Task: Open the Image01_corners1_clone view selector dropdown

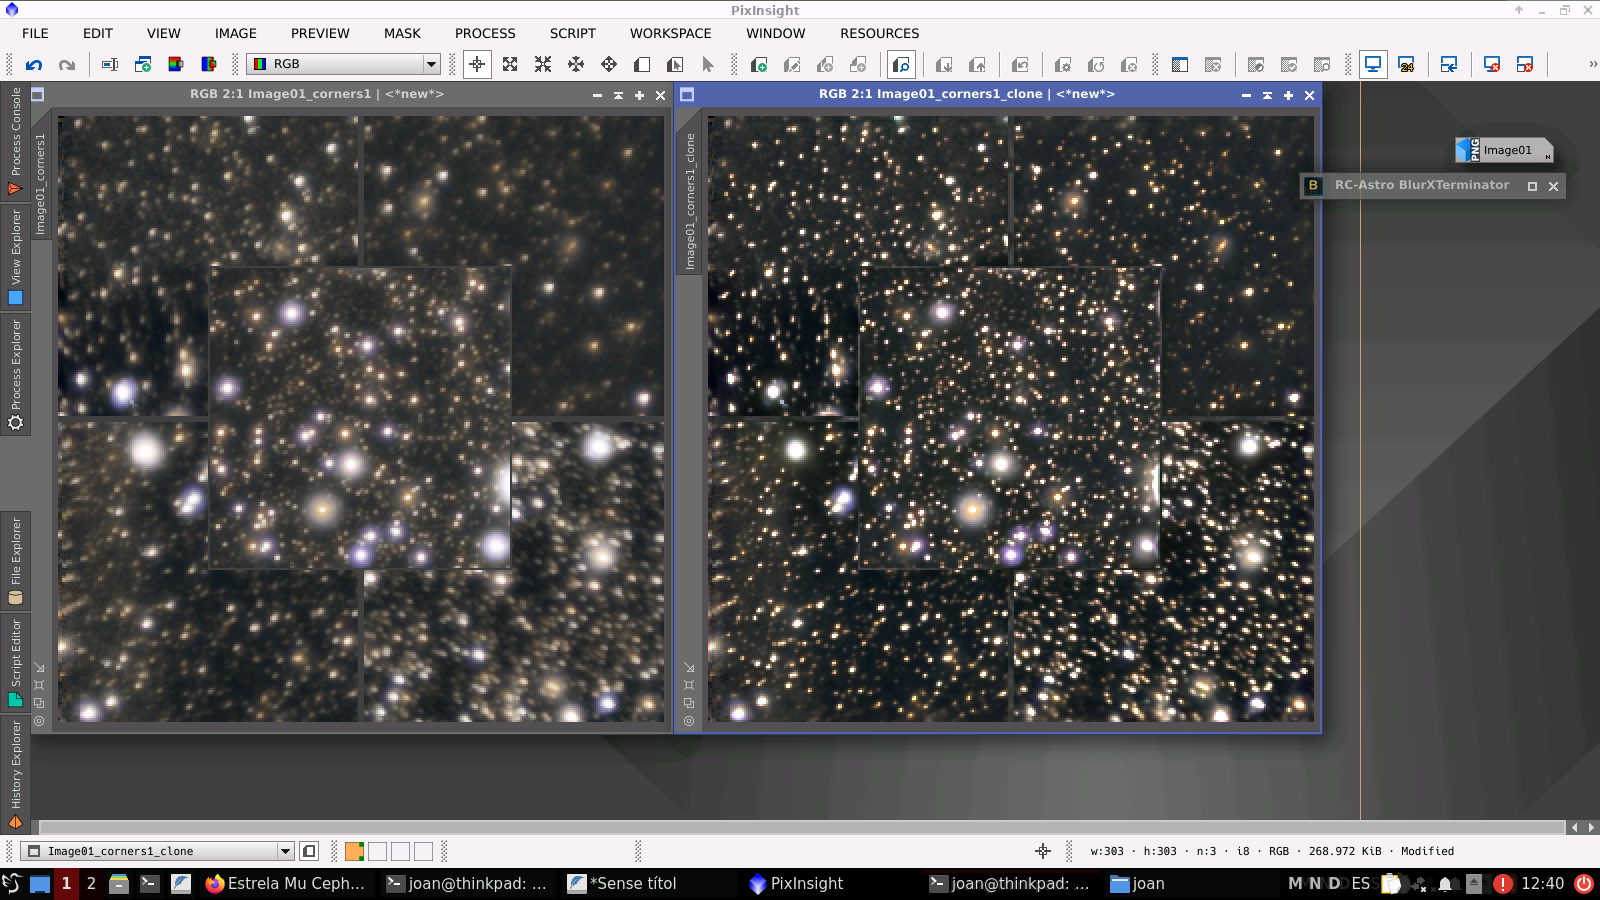Action: pyautogui.click(x=285, y=851)
